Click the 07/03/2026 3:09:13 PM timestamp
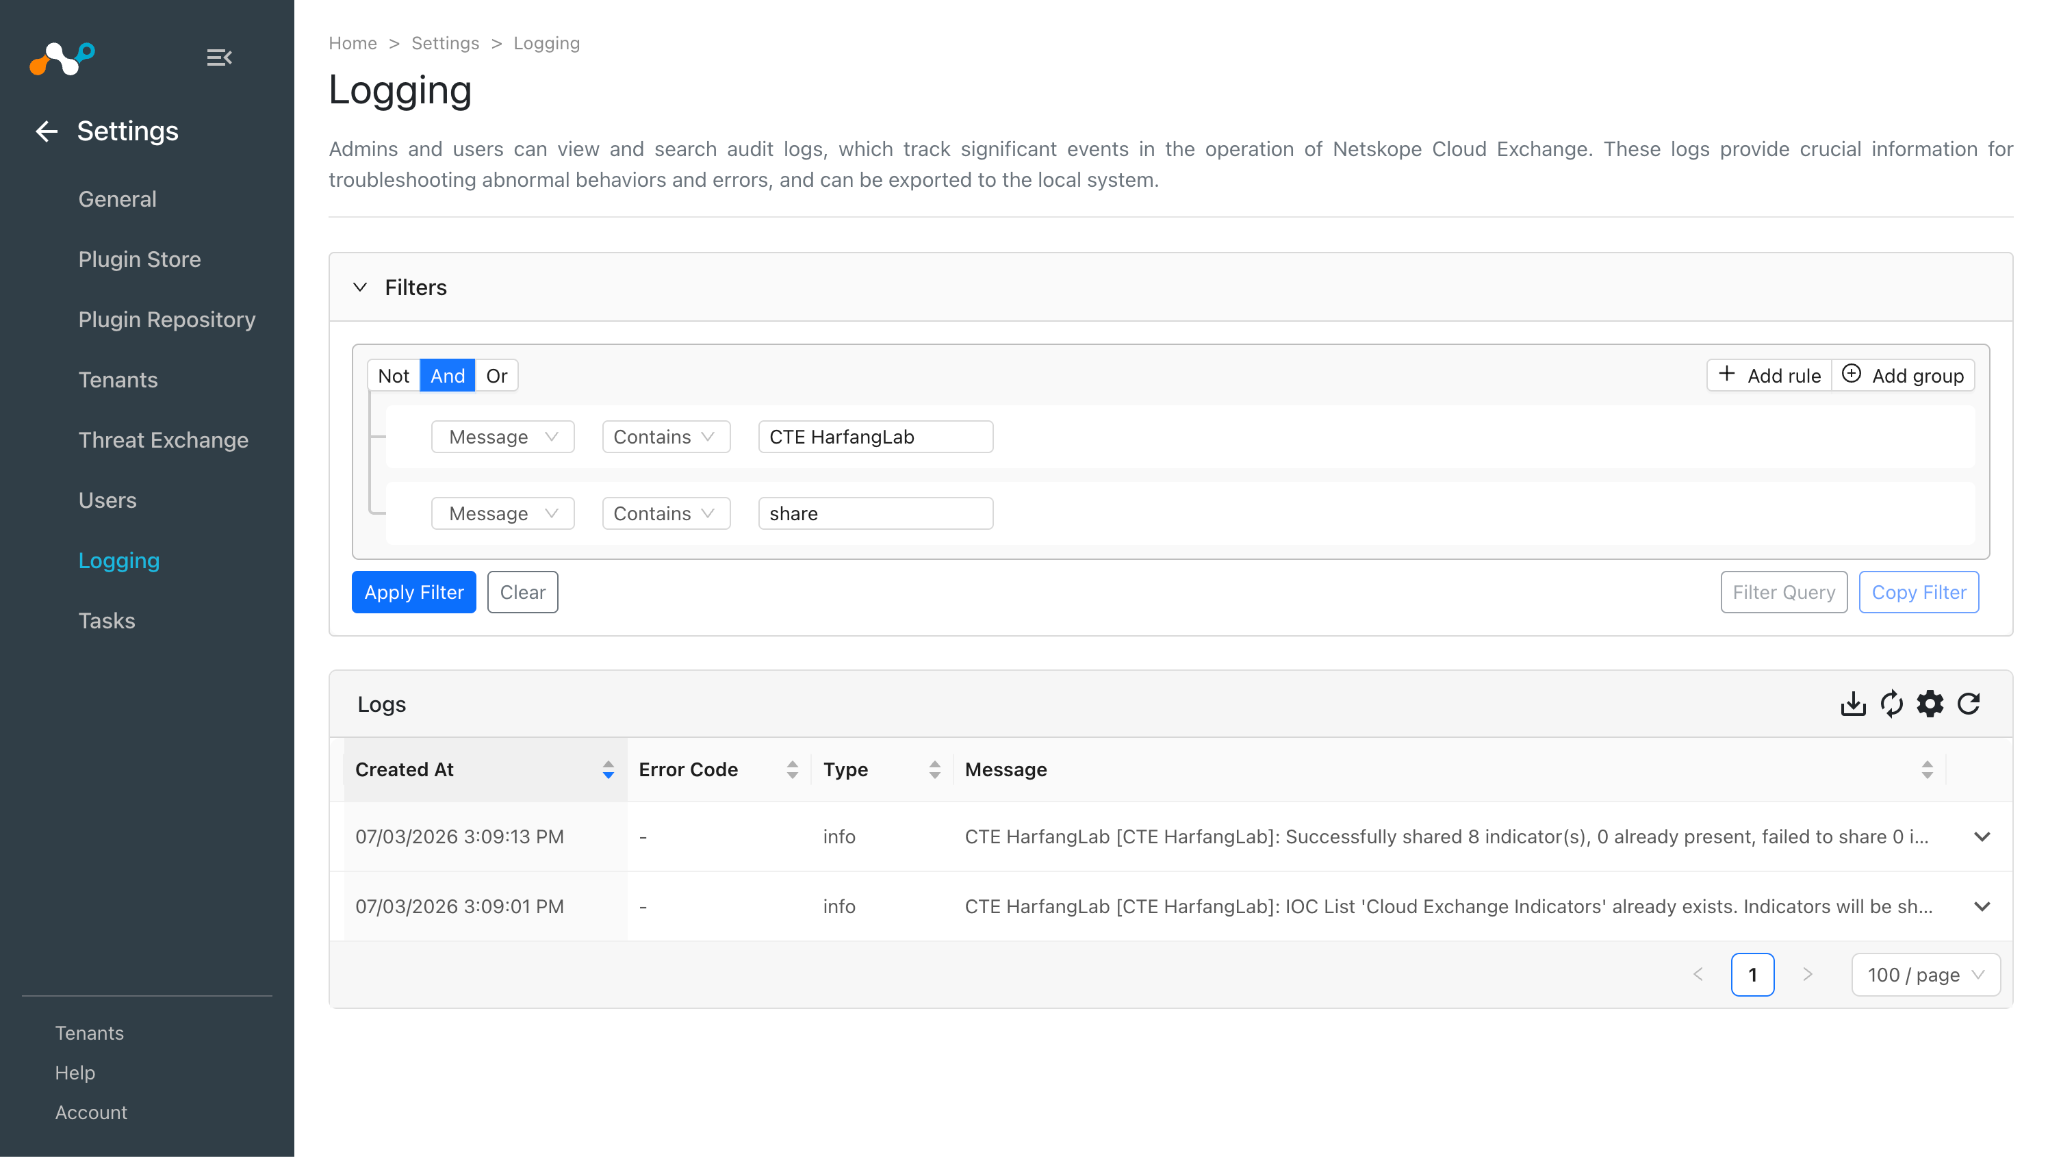The image size is (2048, 1157). pyautogui.click(x=459, y=837)
